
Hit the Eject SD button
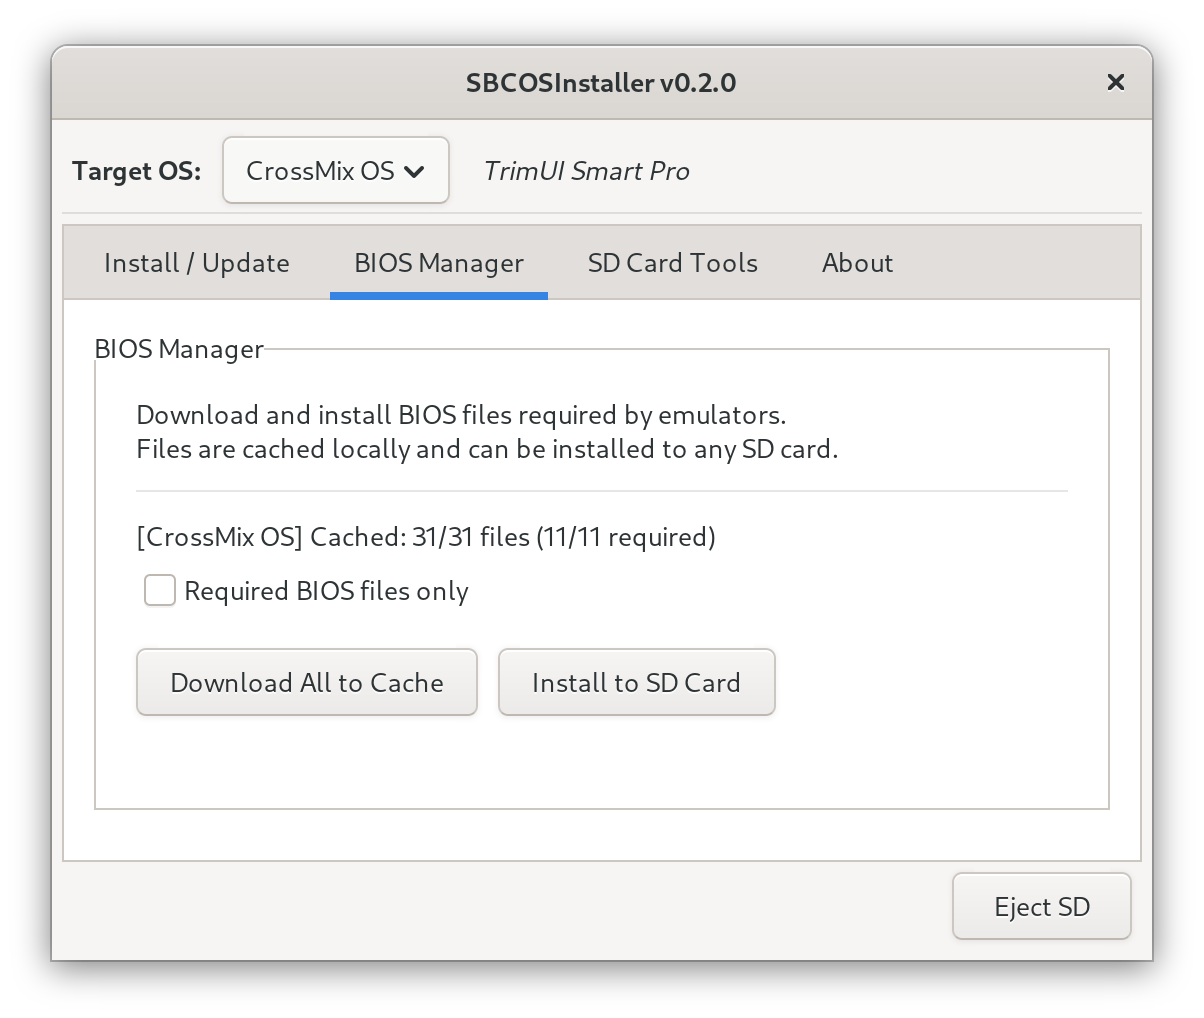click(1041, 906)
